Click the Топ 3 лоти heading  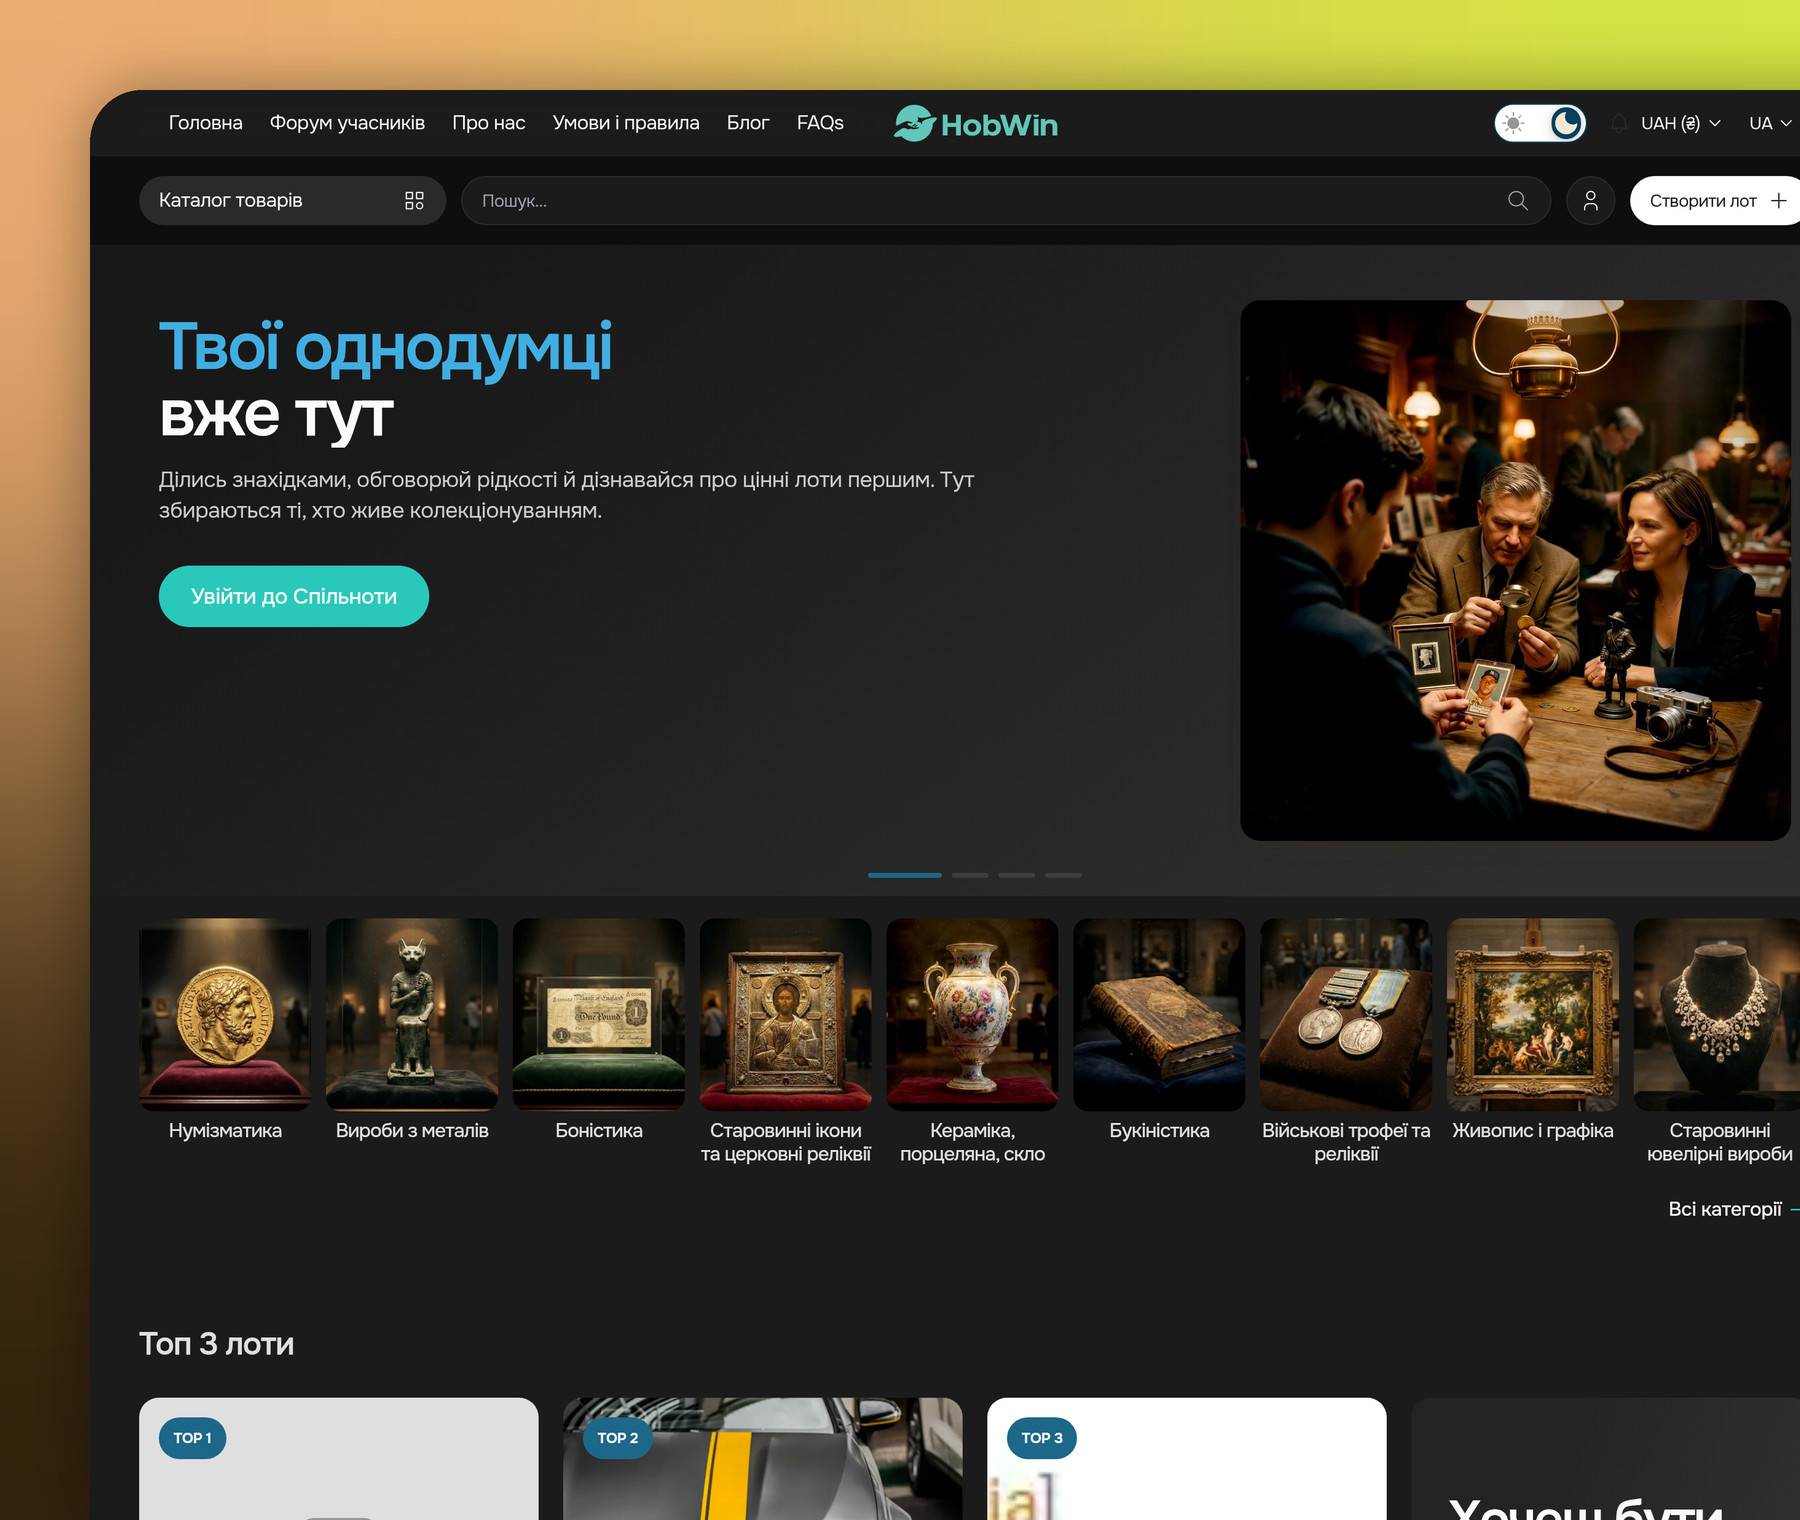pos(216,1344)
